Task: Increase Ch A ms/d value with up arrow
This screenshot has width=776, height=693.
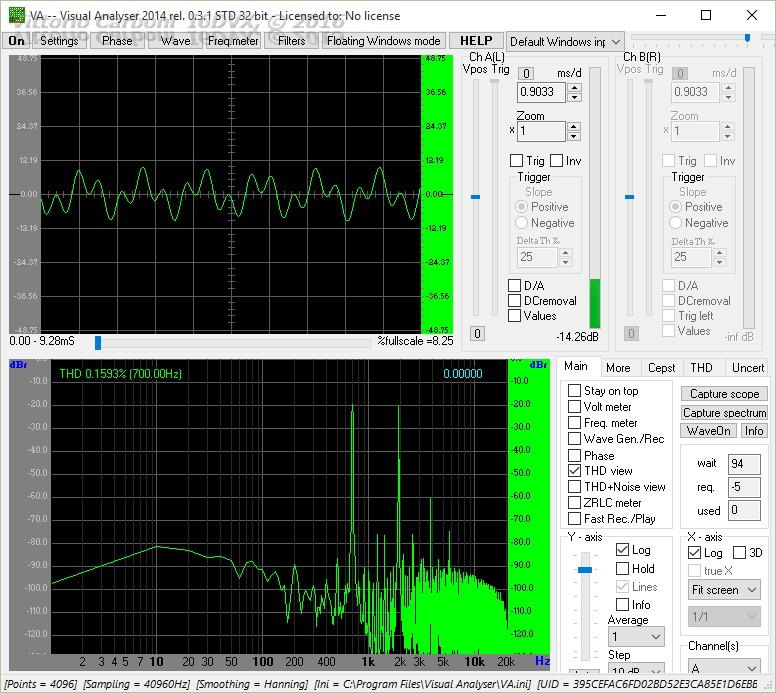Action: click(574, 88)
